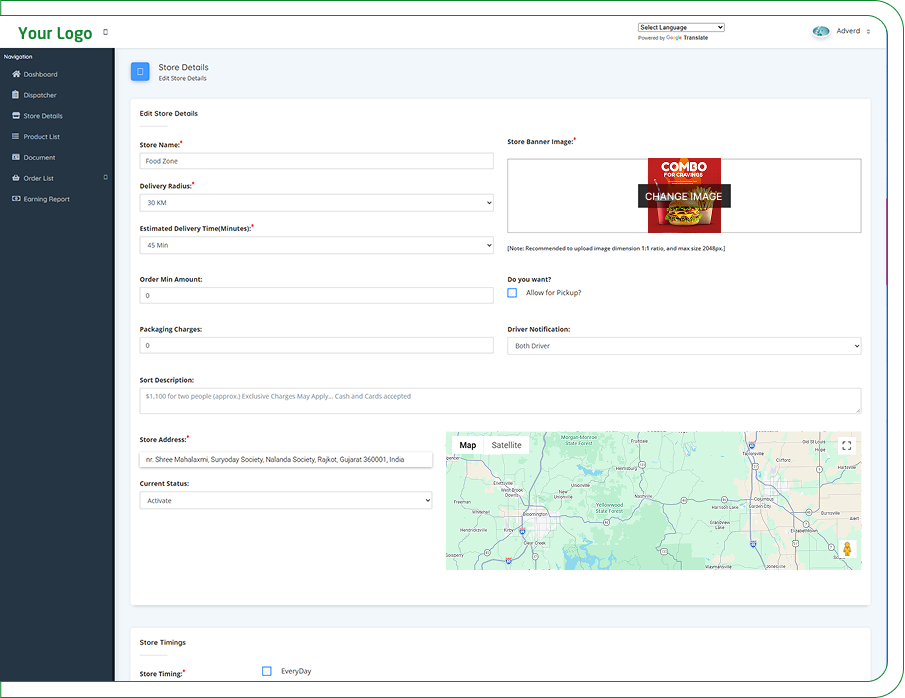
Task: Open the Product List menu item
Action: tap(42, 137)
